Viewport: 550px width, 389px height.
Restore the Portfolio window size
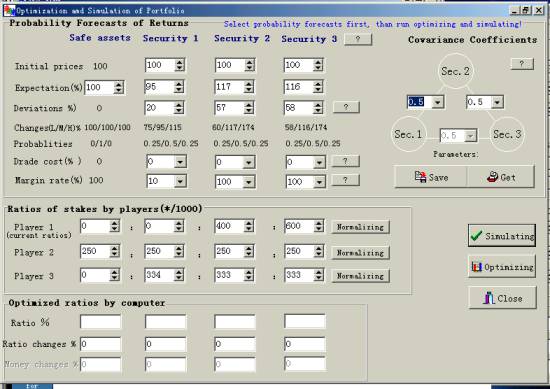(x=526, y=11)
